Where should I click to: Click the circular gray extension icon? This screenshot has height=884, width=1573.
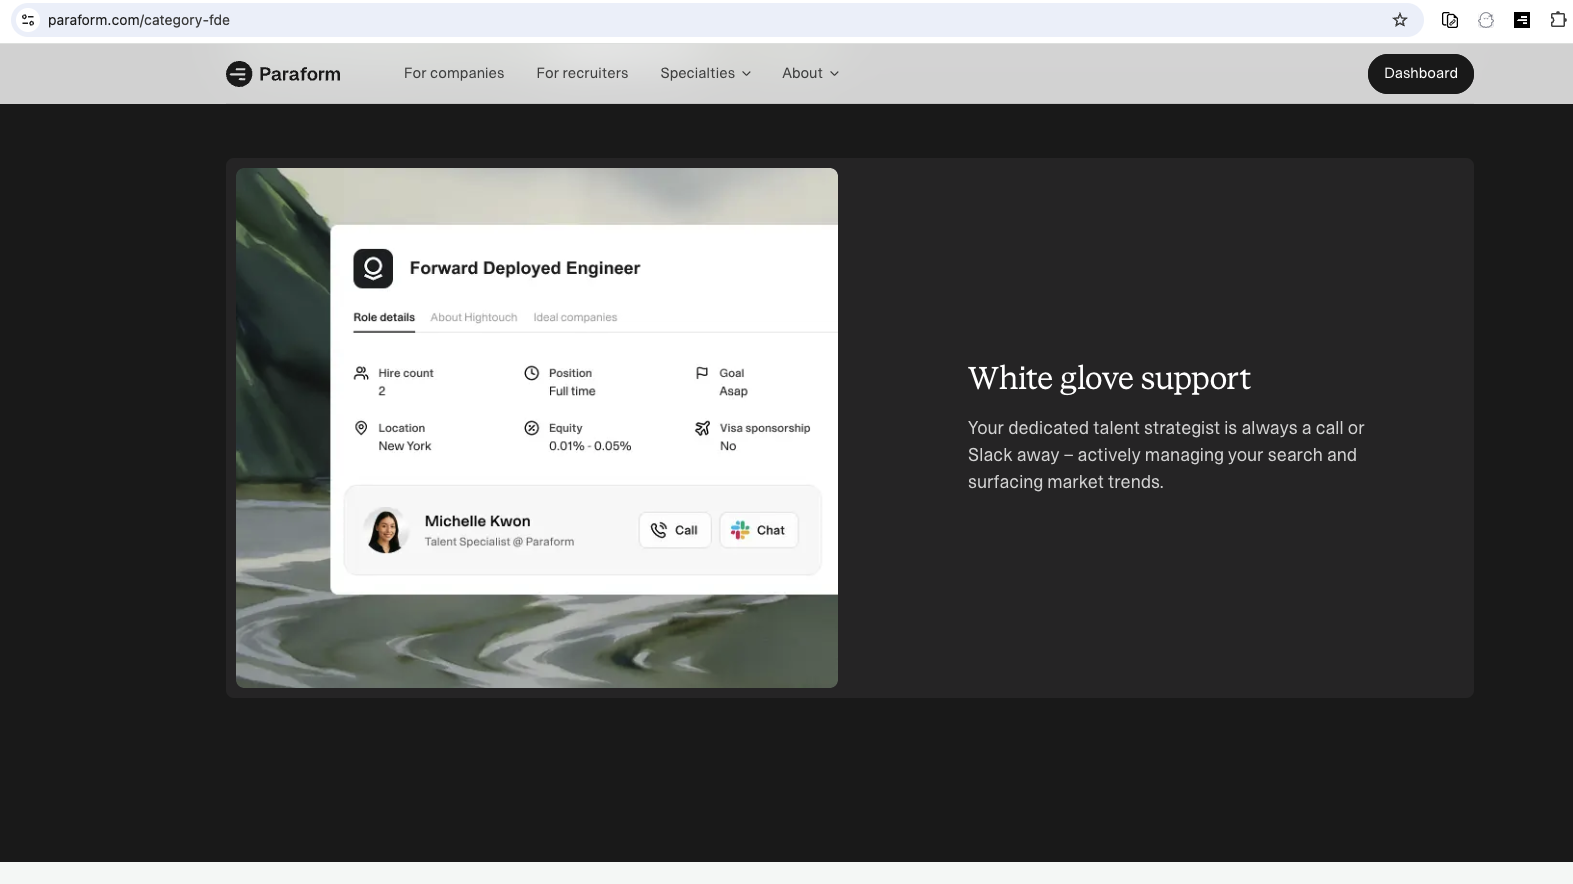pos(1486,20)
